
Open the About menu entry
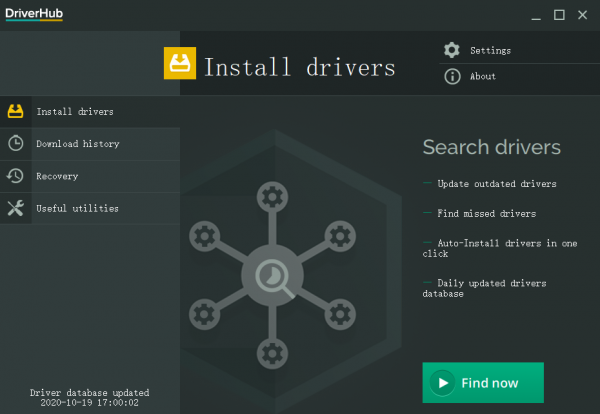483,76
